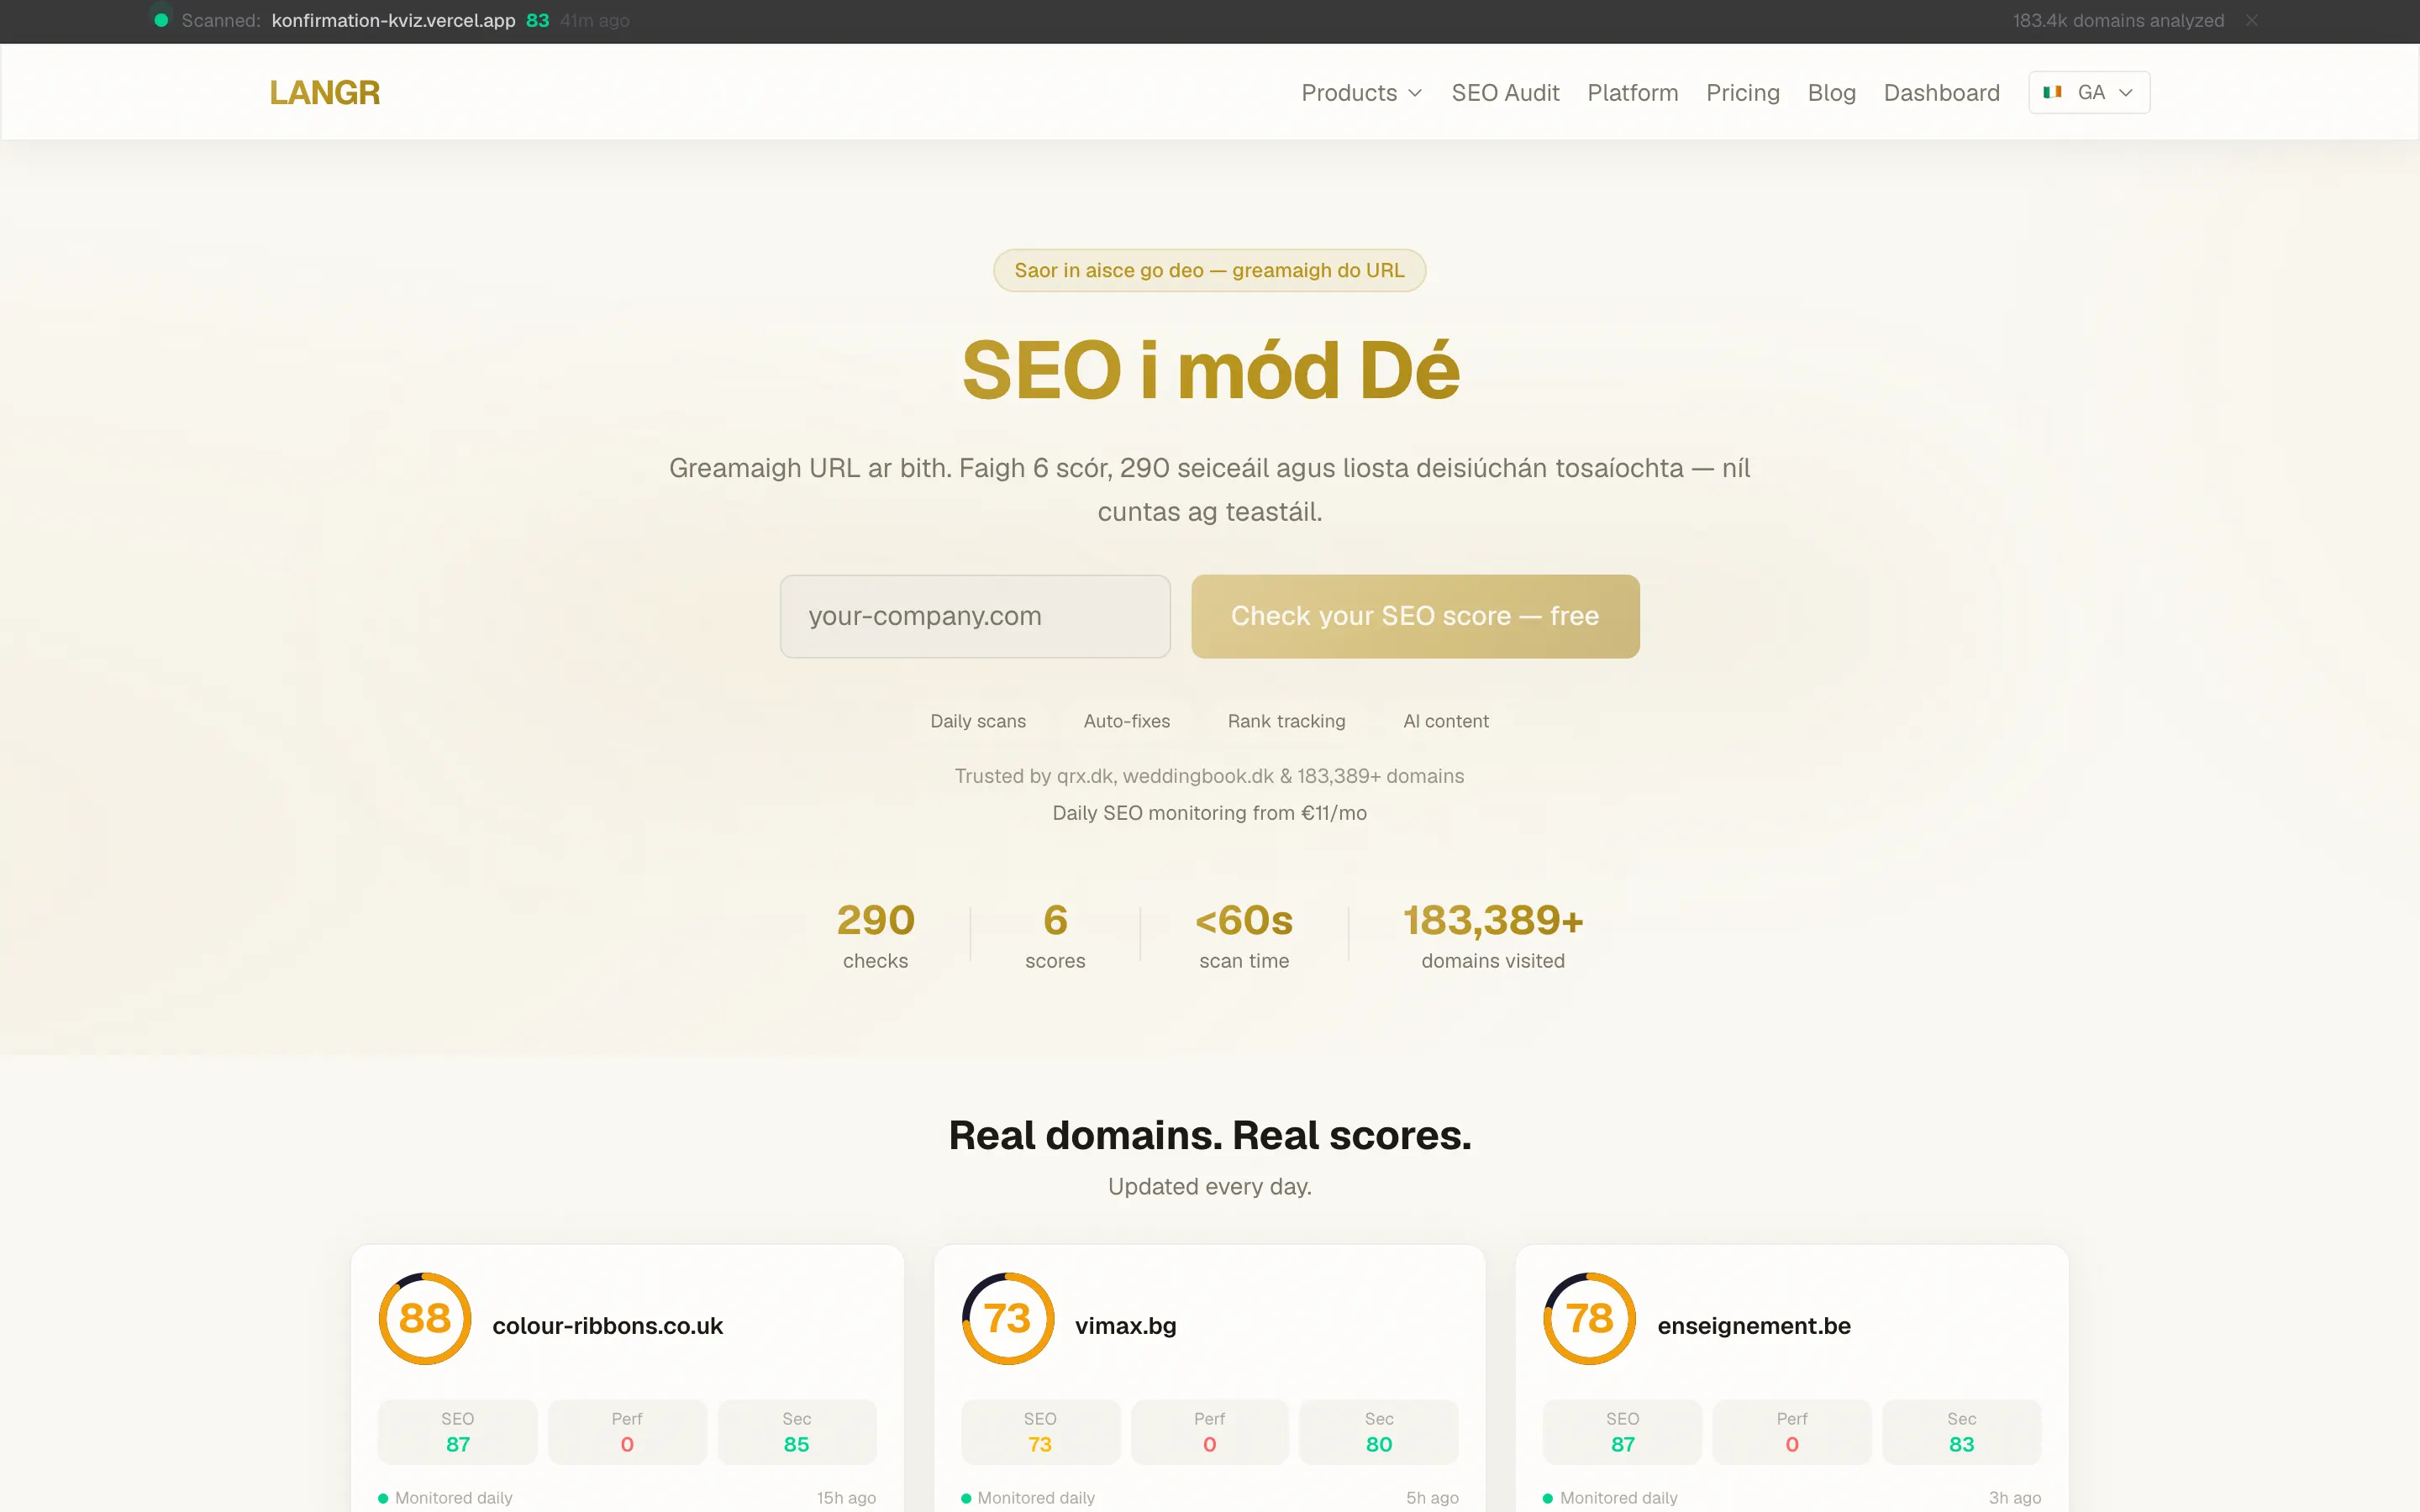
Task: Click Sec 80 tile on vimax.bg card
Action: tap(1379, 1432)
